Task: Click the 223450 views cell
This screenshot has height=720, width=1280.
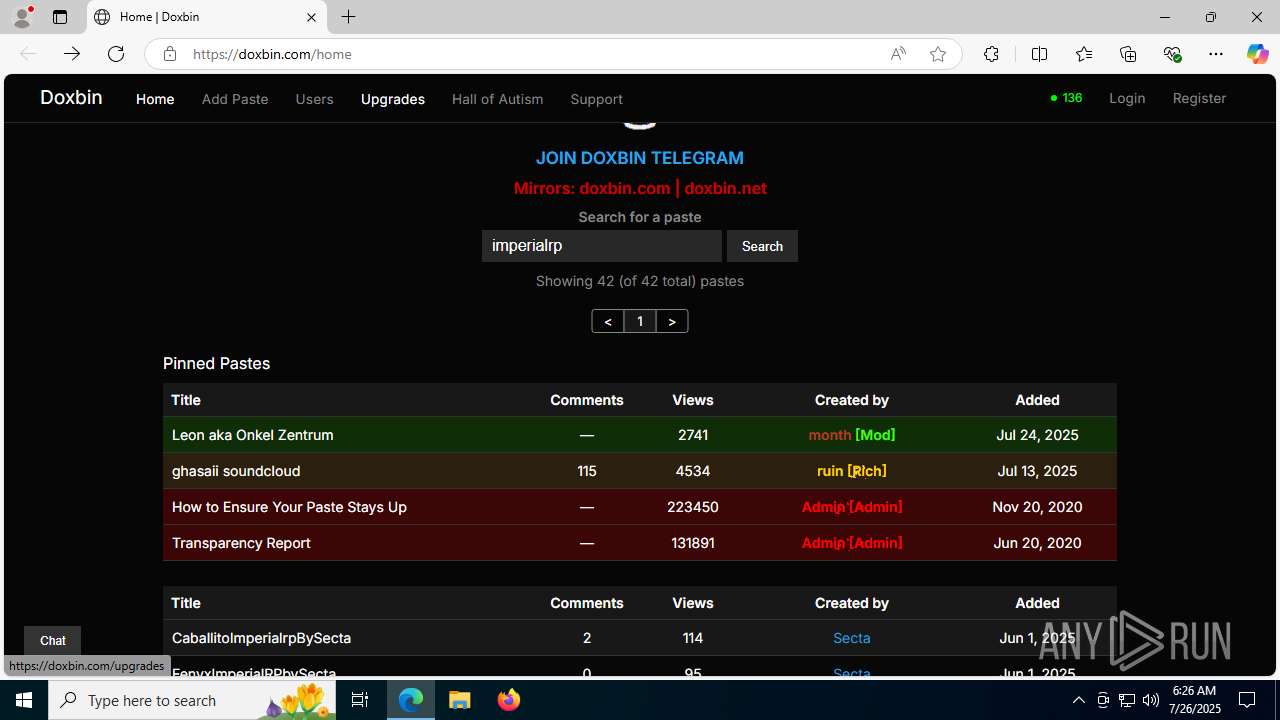Action: point(693,507)
